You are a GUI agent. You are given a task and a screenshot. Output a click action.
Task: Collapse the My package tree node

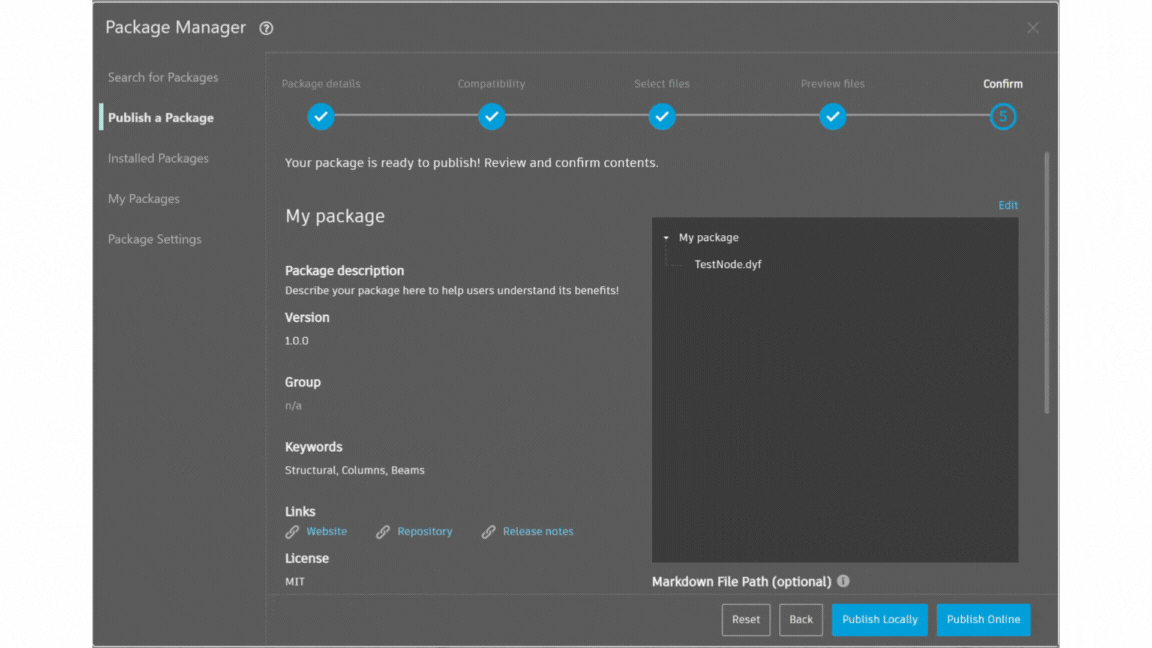666,238
